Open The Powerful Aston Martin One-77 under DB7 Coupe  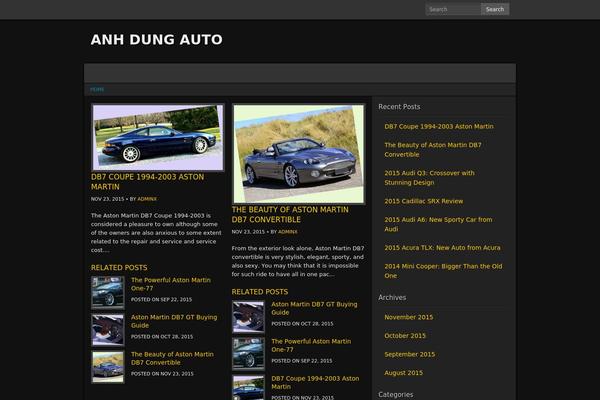click(x=171, y=284)
